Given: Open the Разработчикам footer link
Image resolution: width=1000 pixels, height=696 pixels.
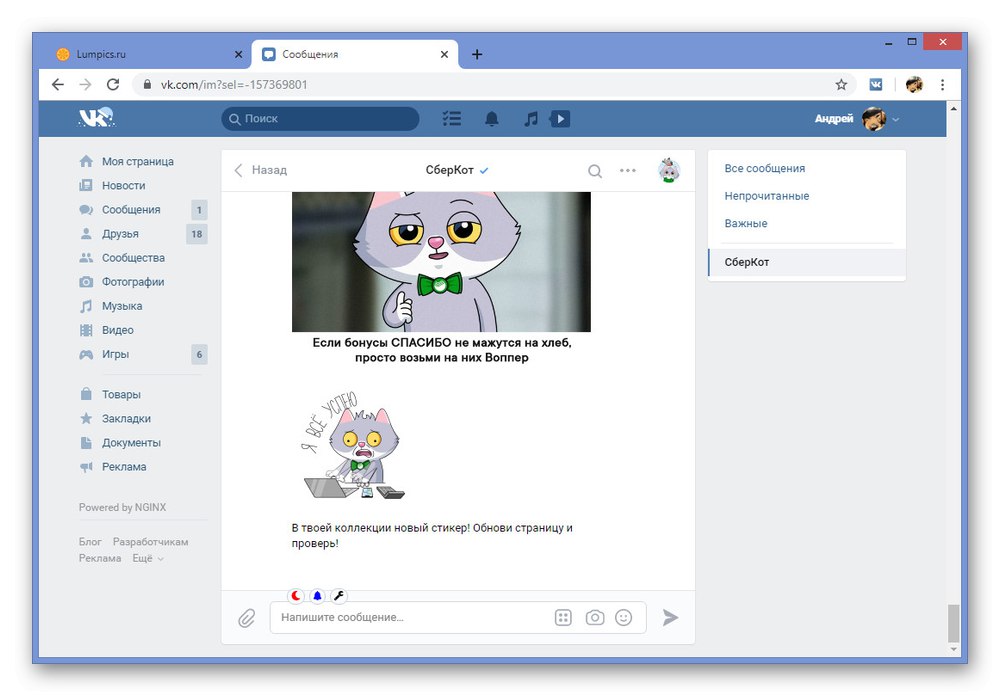Looking at the screenshot, I should click(151, 542).
